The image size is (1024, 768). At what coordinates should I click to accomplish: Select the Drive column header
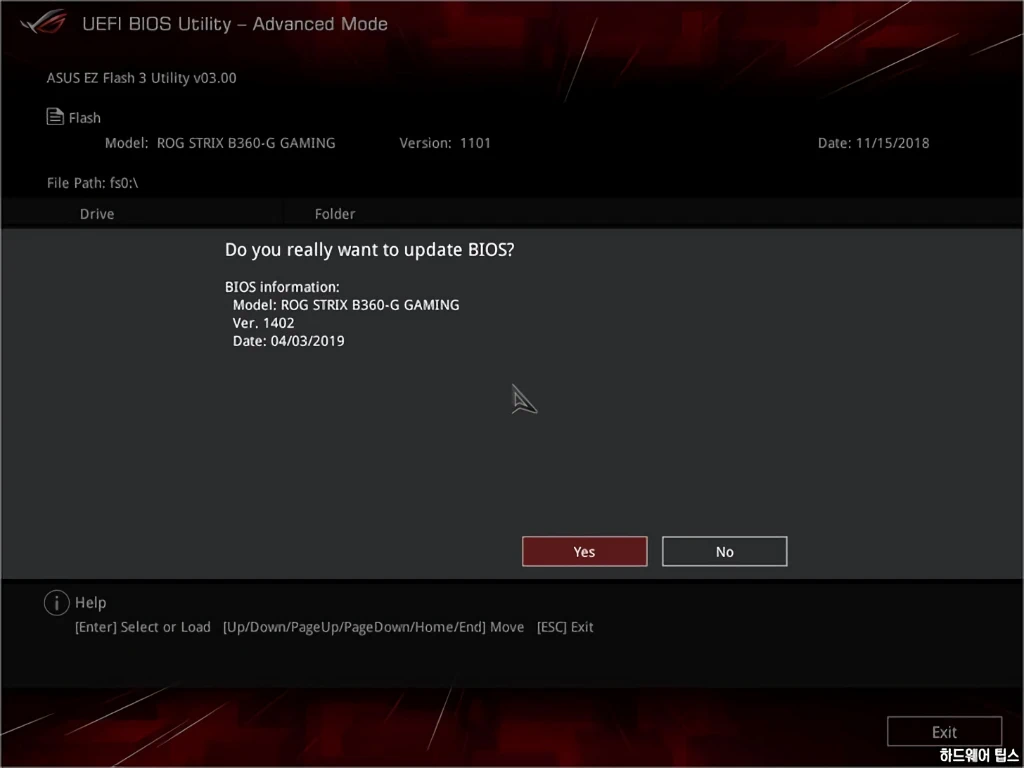[x=97, y=214]
